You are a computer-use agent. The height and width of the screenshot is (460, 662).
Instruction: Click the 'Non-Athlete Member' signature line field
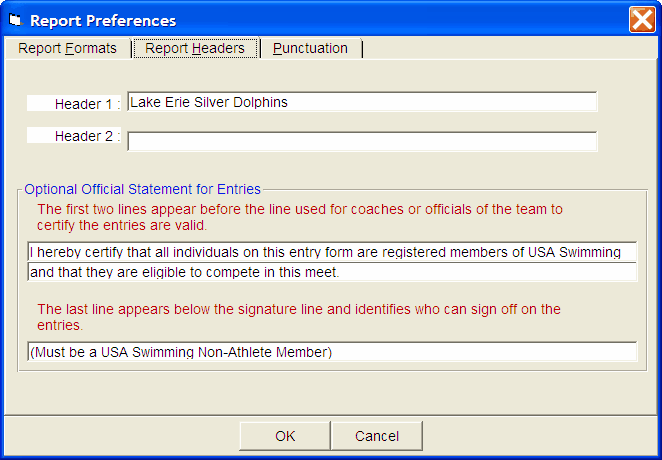pos(331,352)
